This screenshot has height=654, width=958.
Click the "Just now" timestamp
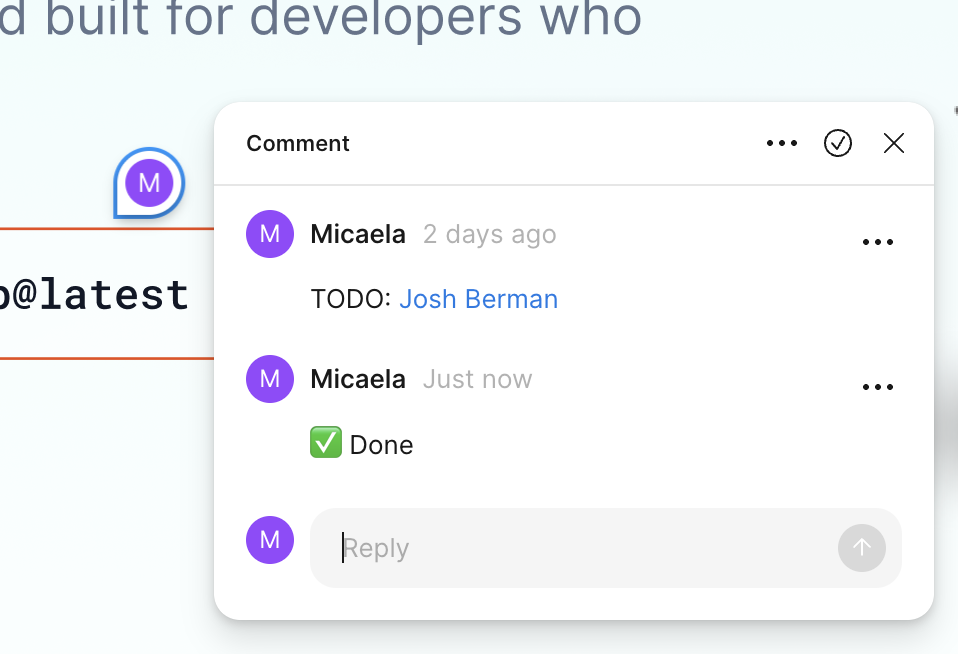click(477, 380)
